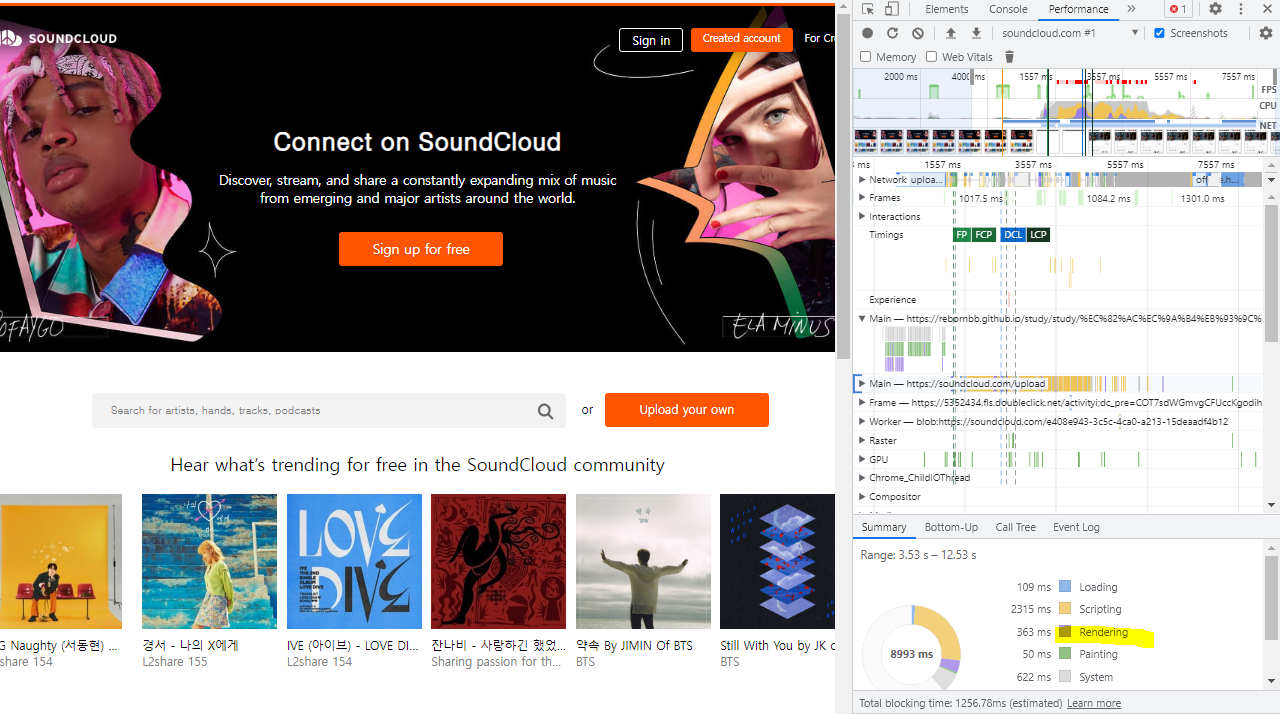Show more DevTools tabs chevron
This screenshot has width=1280, height=714.
[x=1131, y=9]
